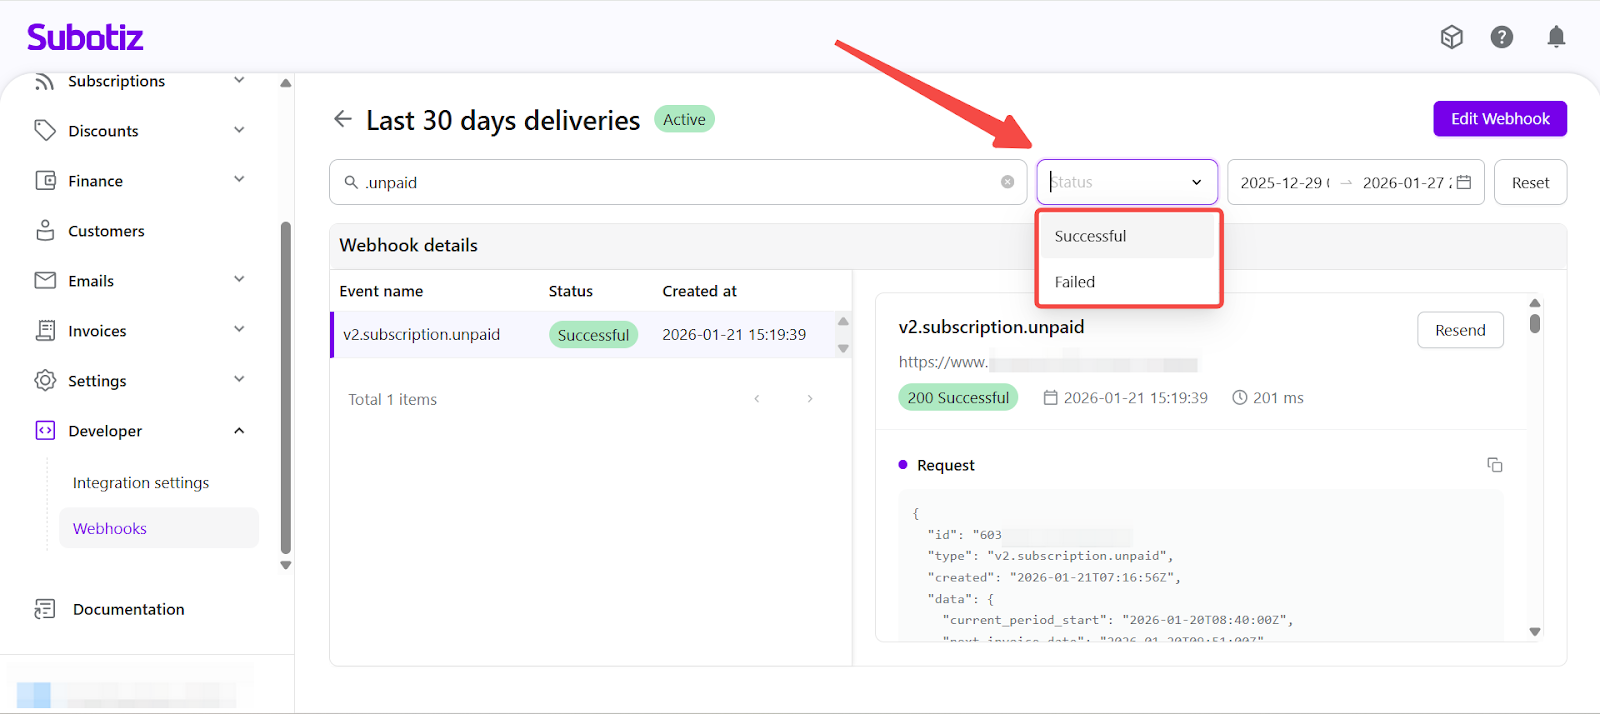Clear the .unpaid search text
This screenshot has height=714, width=1600.
pos(1007,182)
